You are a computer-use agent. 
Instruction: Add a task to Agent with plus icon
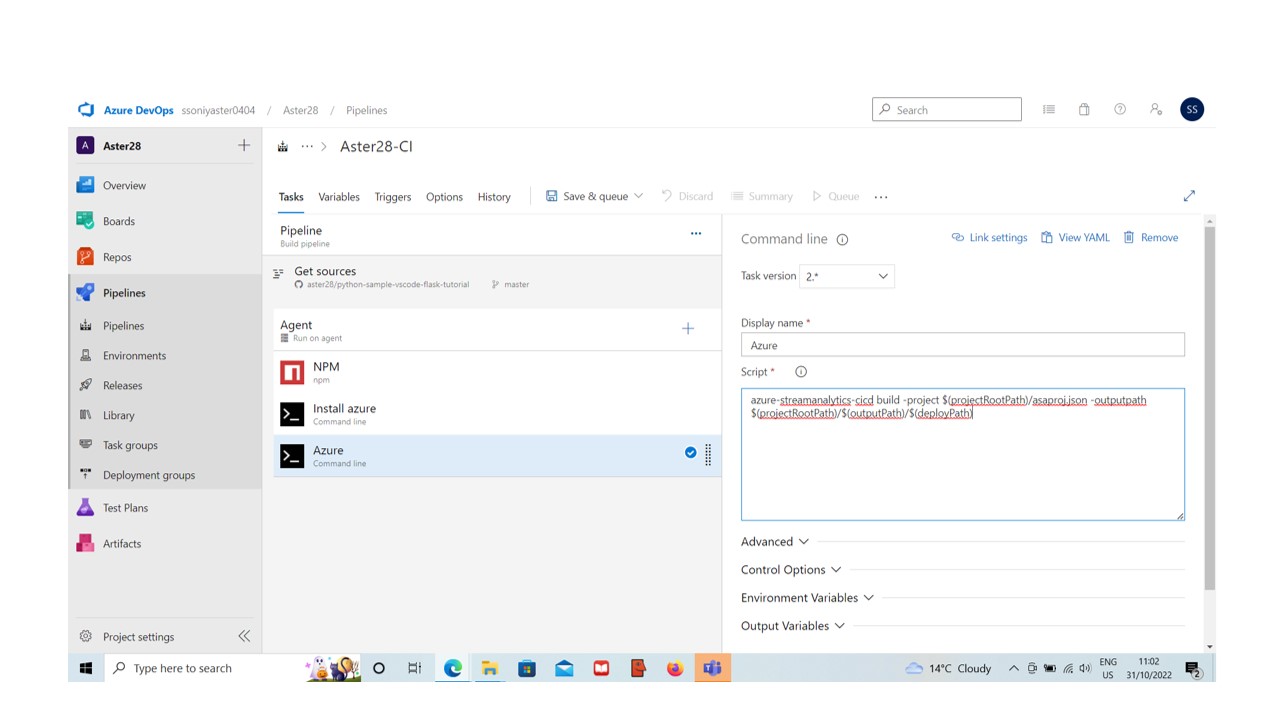click(688, 328)
